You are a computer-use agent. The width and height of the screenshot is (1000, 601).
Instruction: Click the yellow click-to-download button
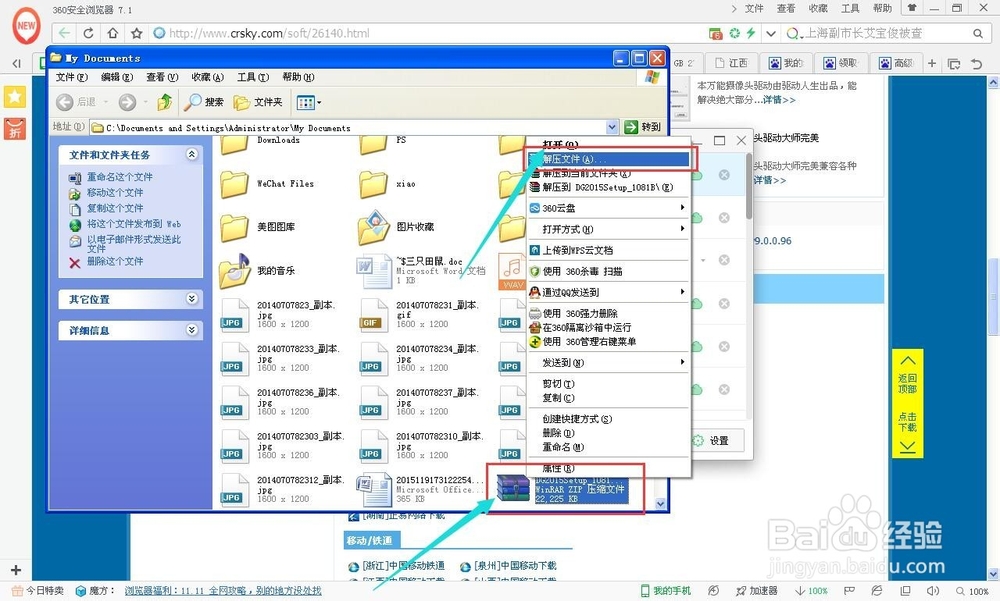click(908, 433)
